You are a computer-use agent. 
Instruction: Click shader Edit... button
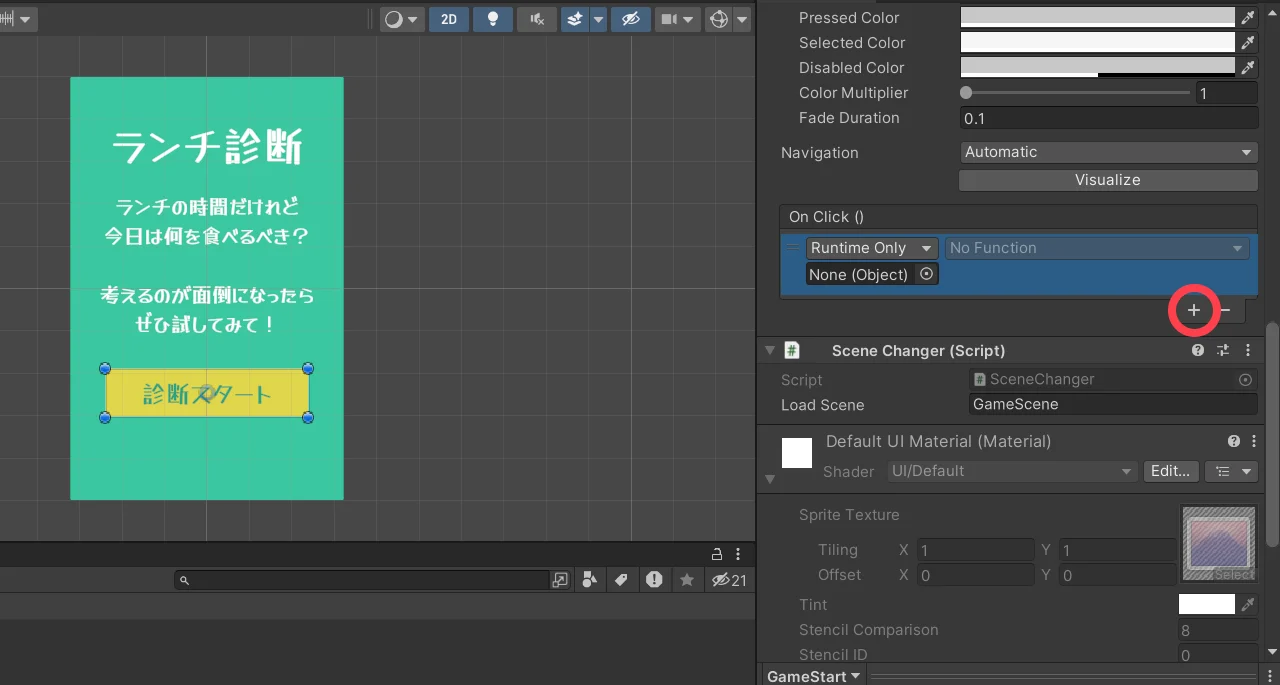click(1170, 471)
